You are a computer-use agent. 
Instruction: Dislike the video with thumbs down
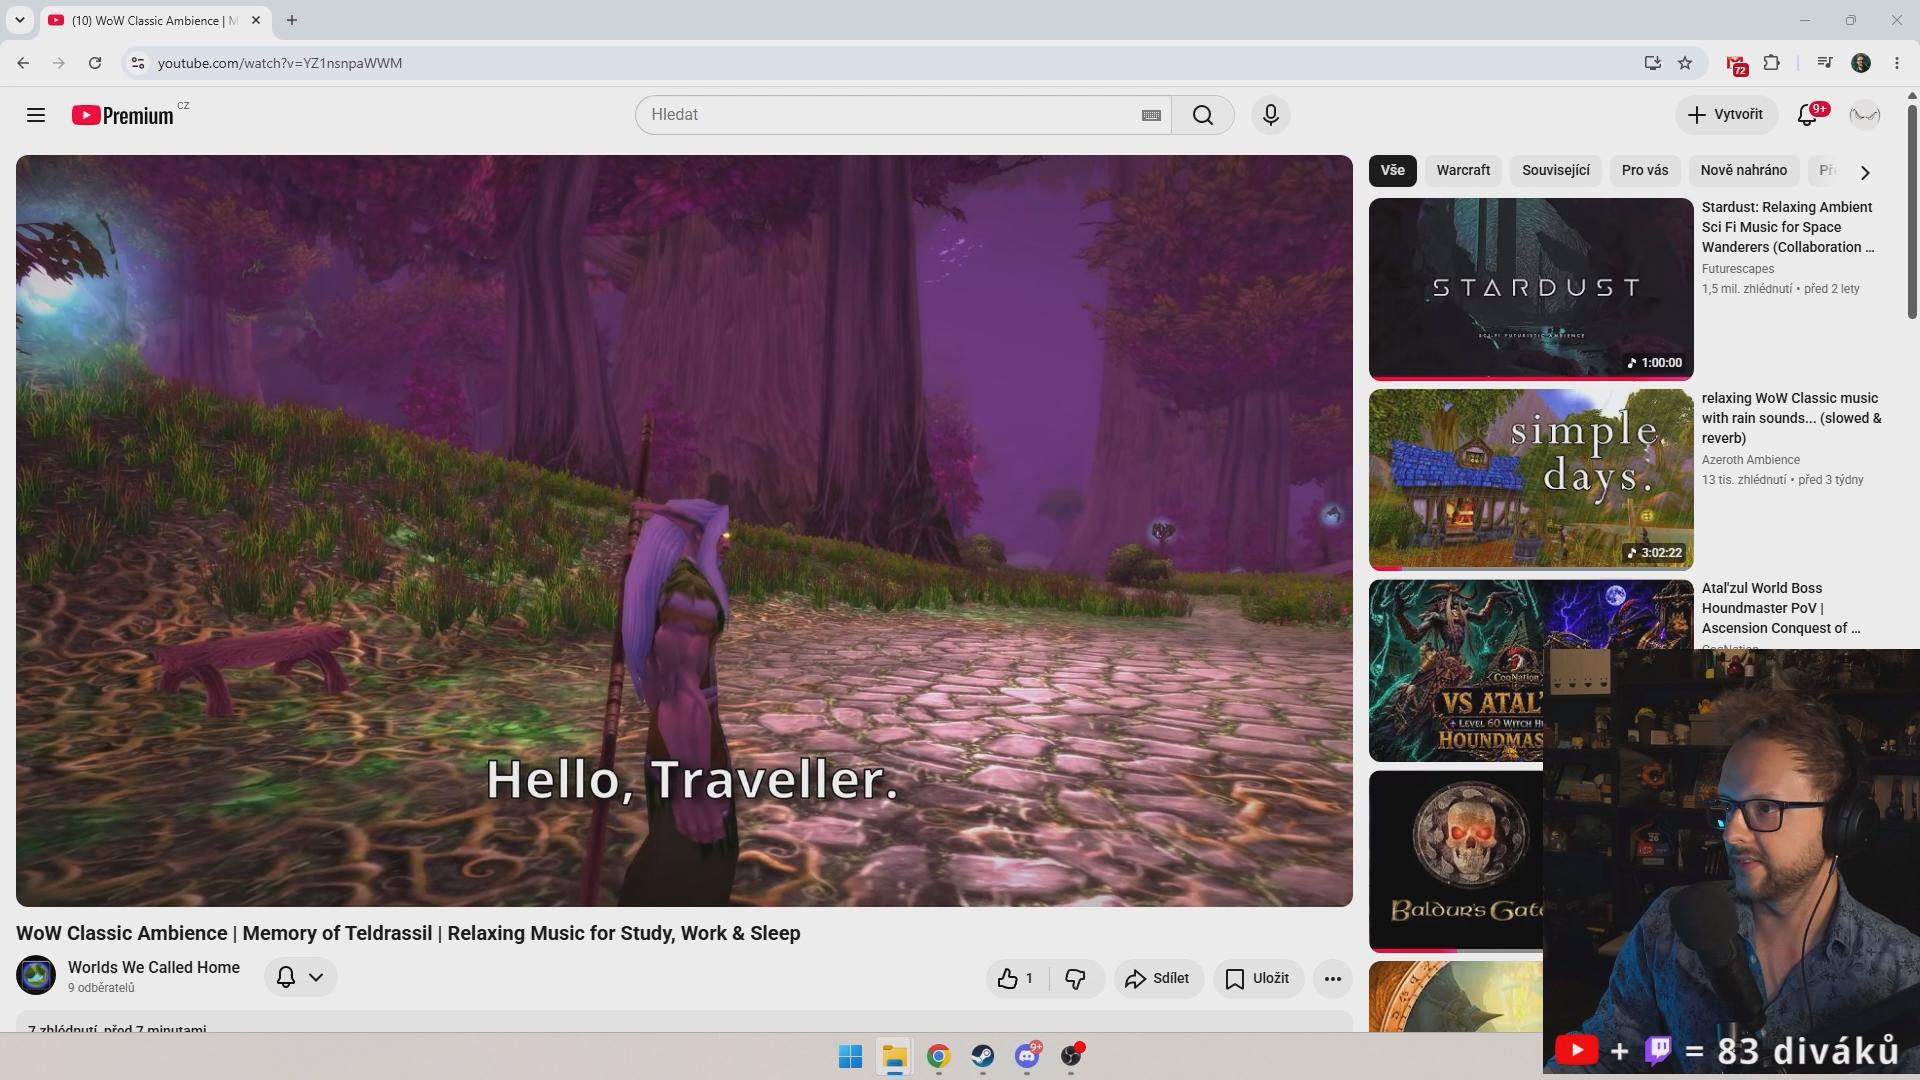(x=1076, y=978)
